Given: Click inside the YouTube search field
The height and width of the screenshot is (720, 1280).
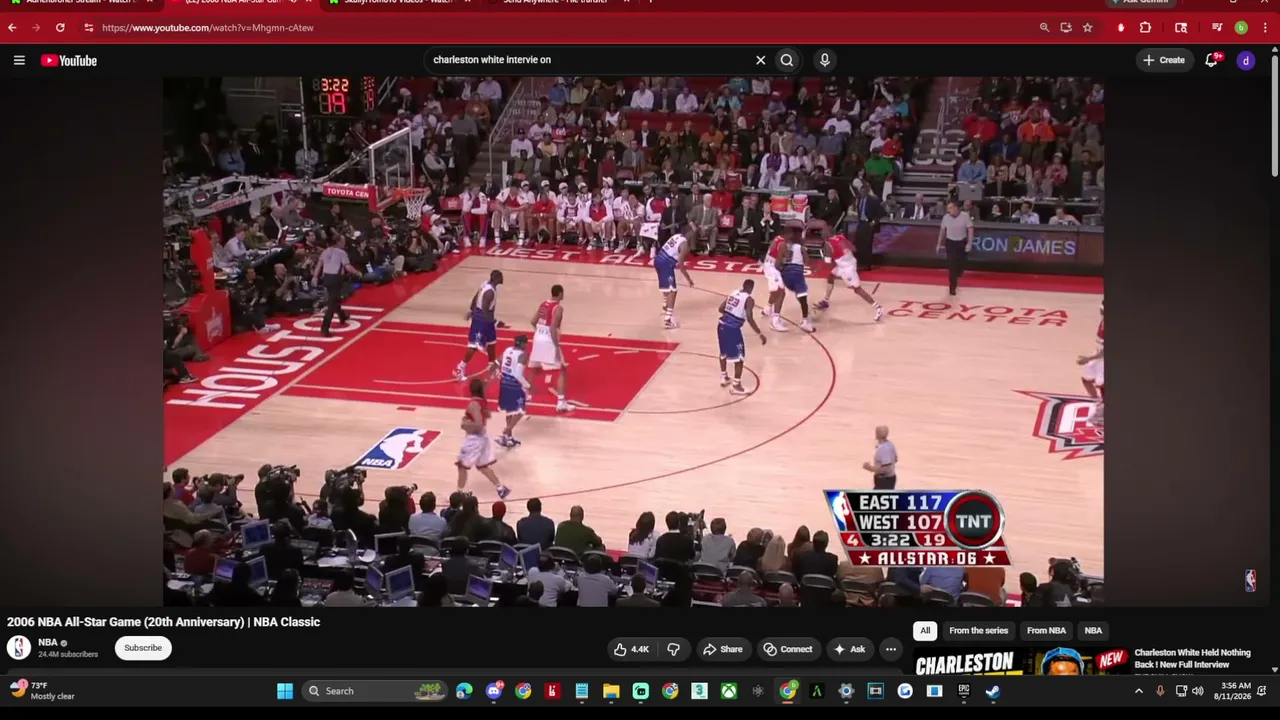Looking at the screenshot, I should tap(590, 60).
